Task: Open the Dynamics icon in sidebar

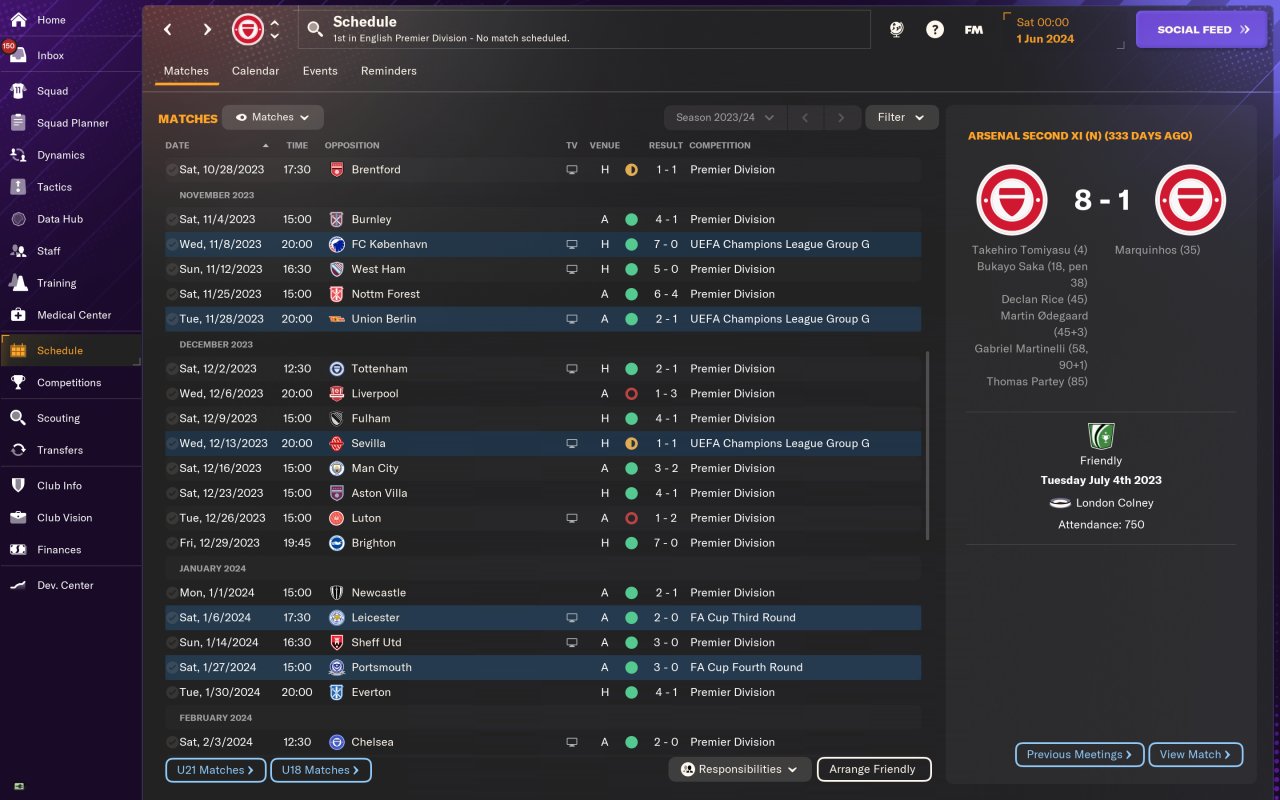Action: pos(18,155)
